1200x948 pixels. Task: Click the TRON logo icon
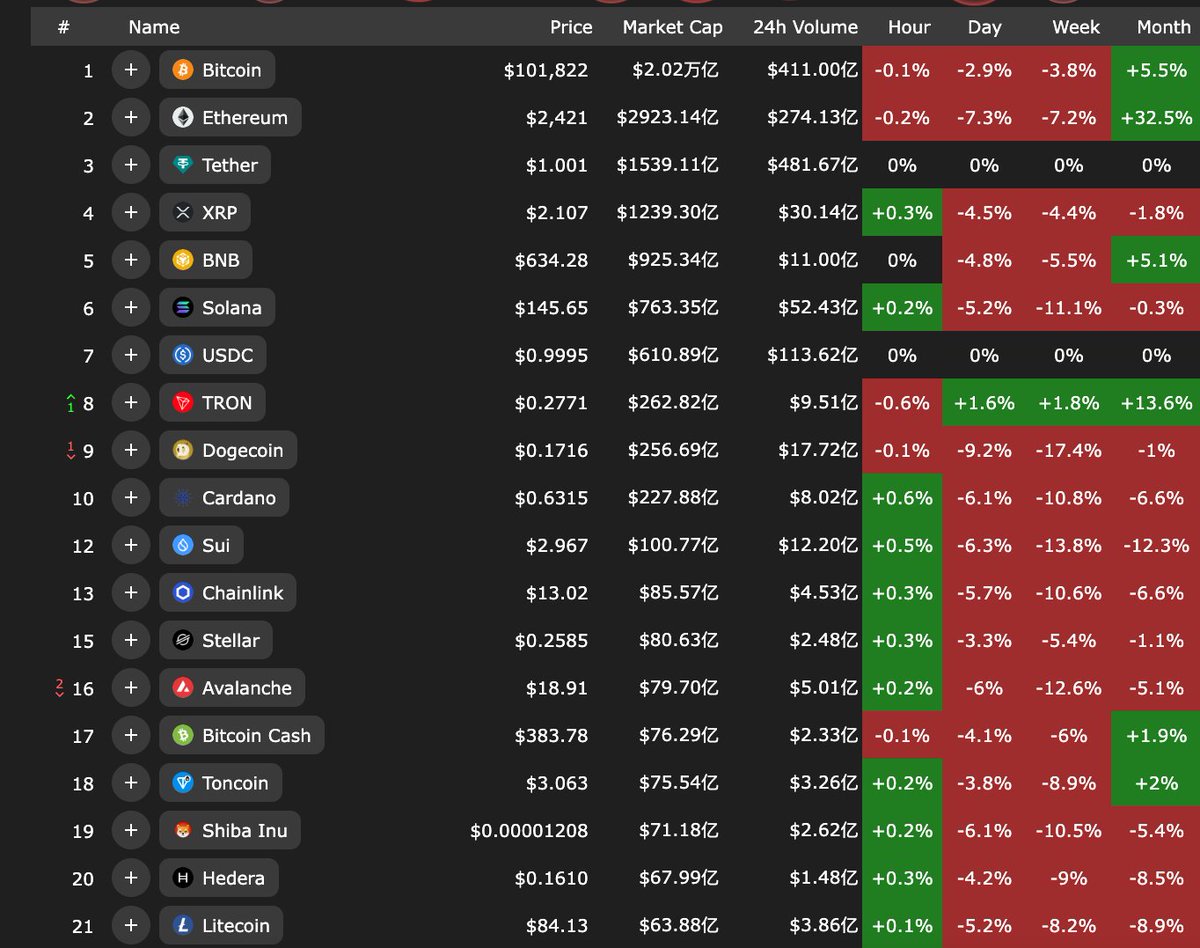(183, 403)
